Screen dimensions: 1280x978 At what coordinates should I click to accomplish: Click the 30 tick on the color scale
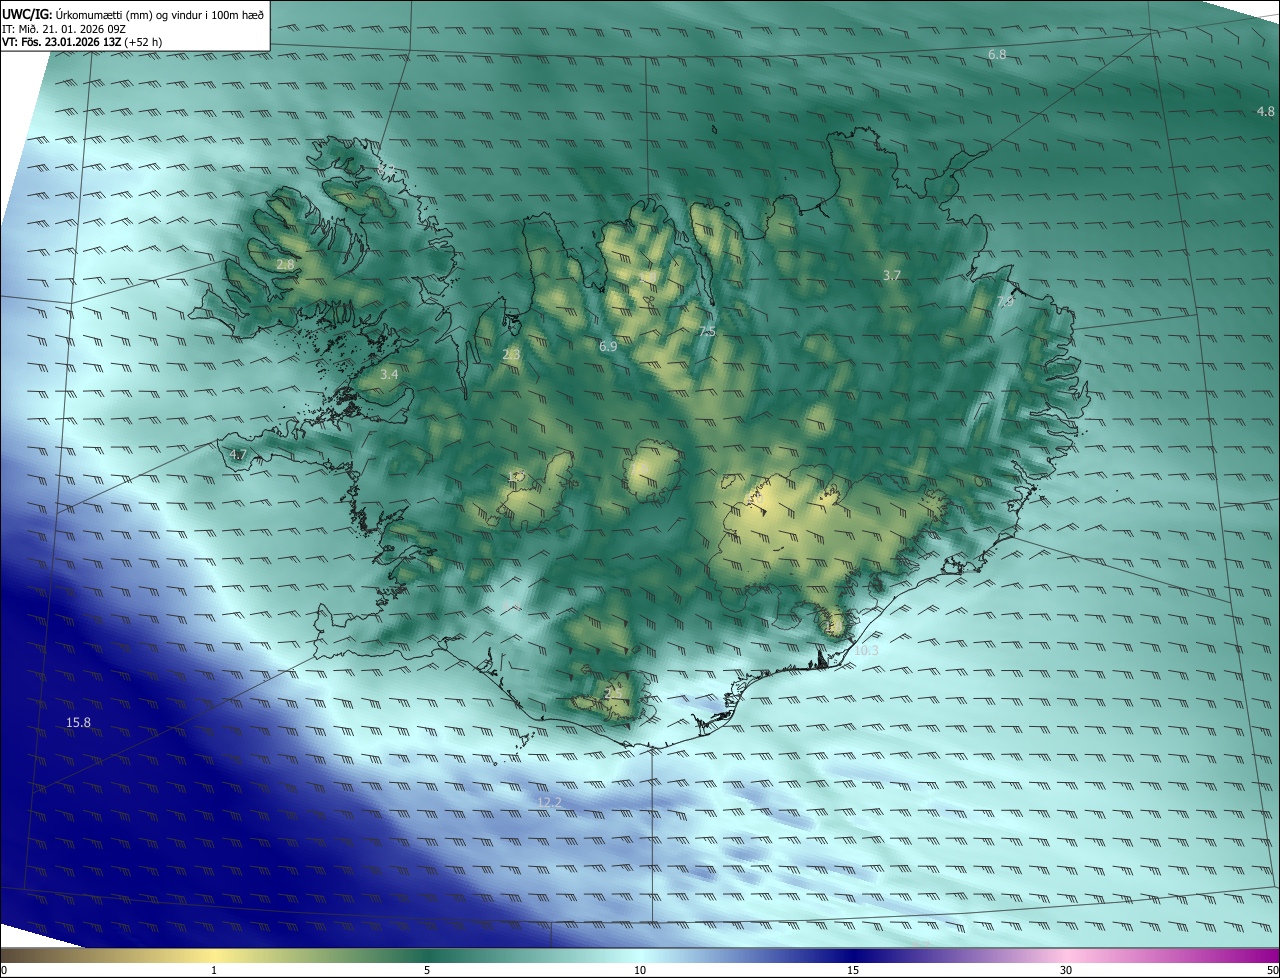pyautogui.click(x=1066, y=970)
